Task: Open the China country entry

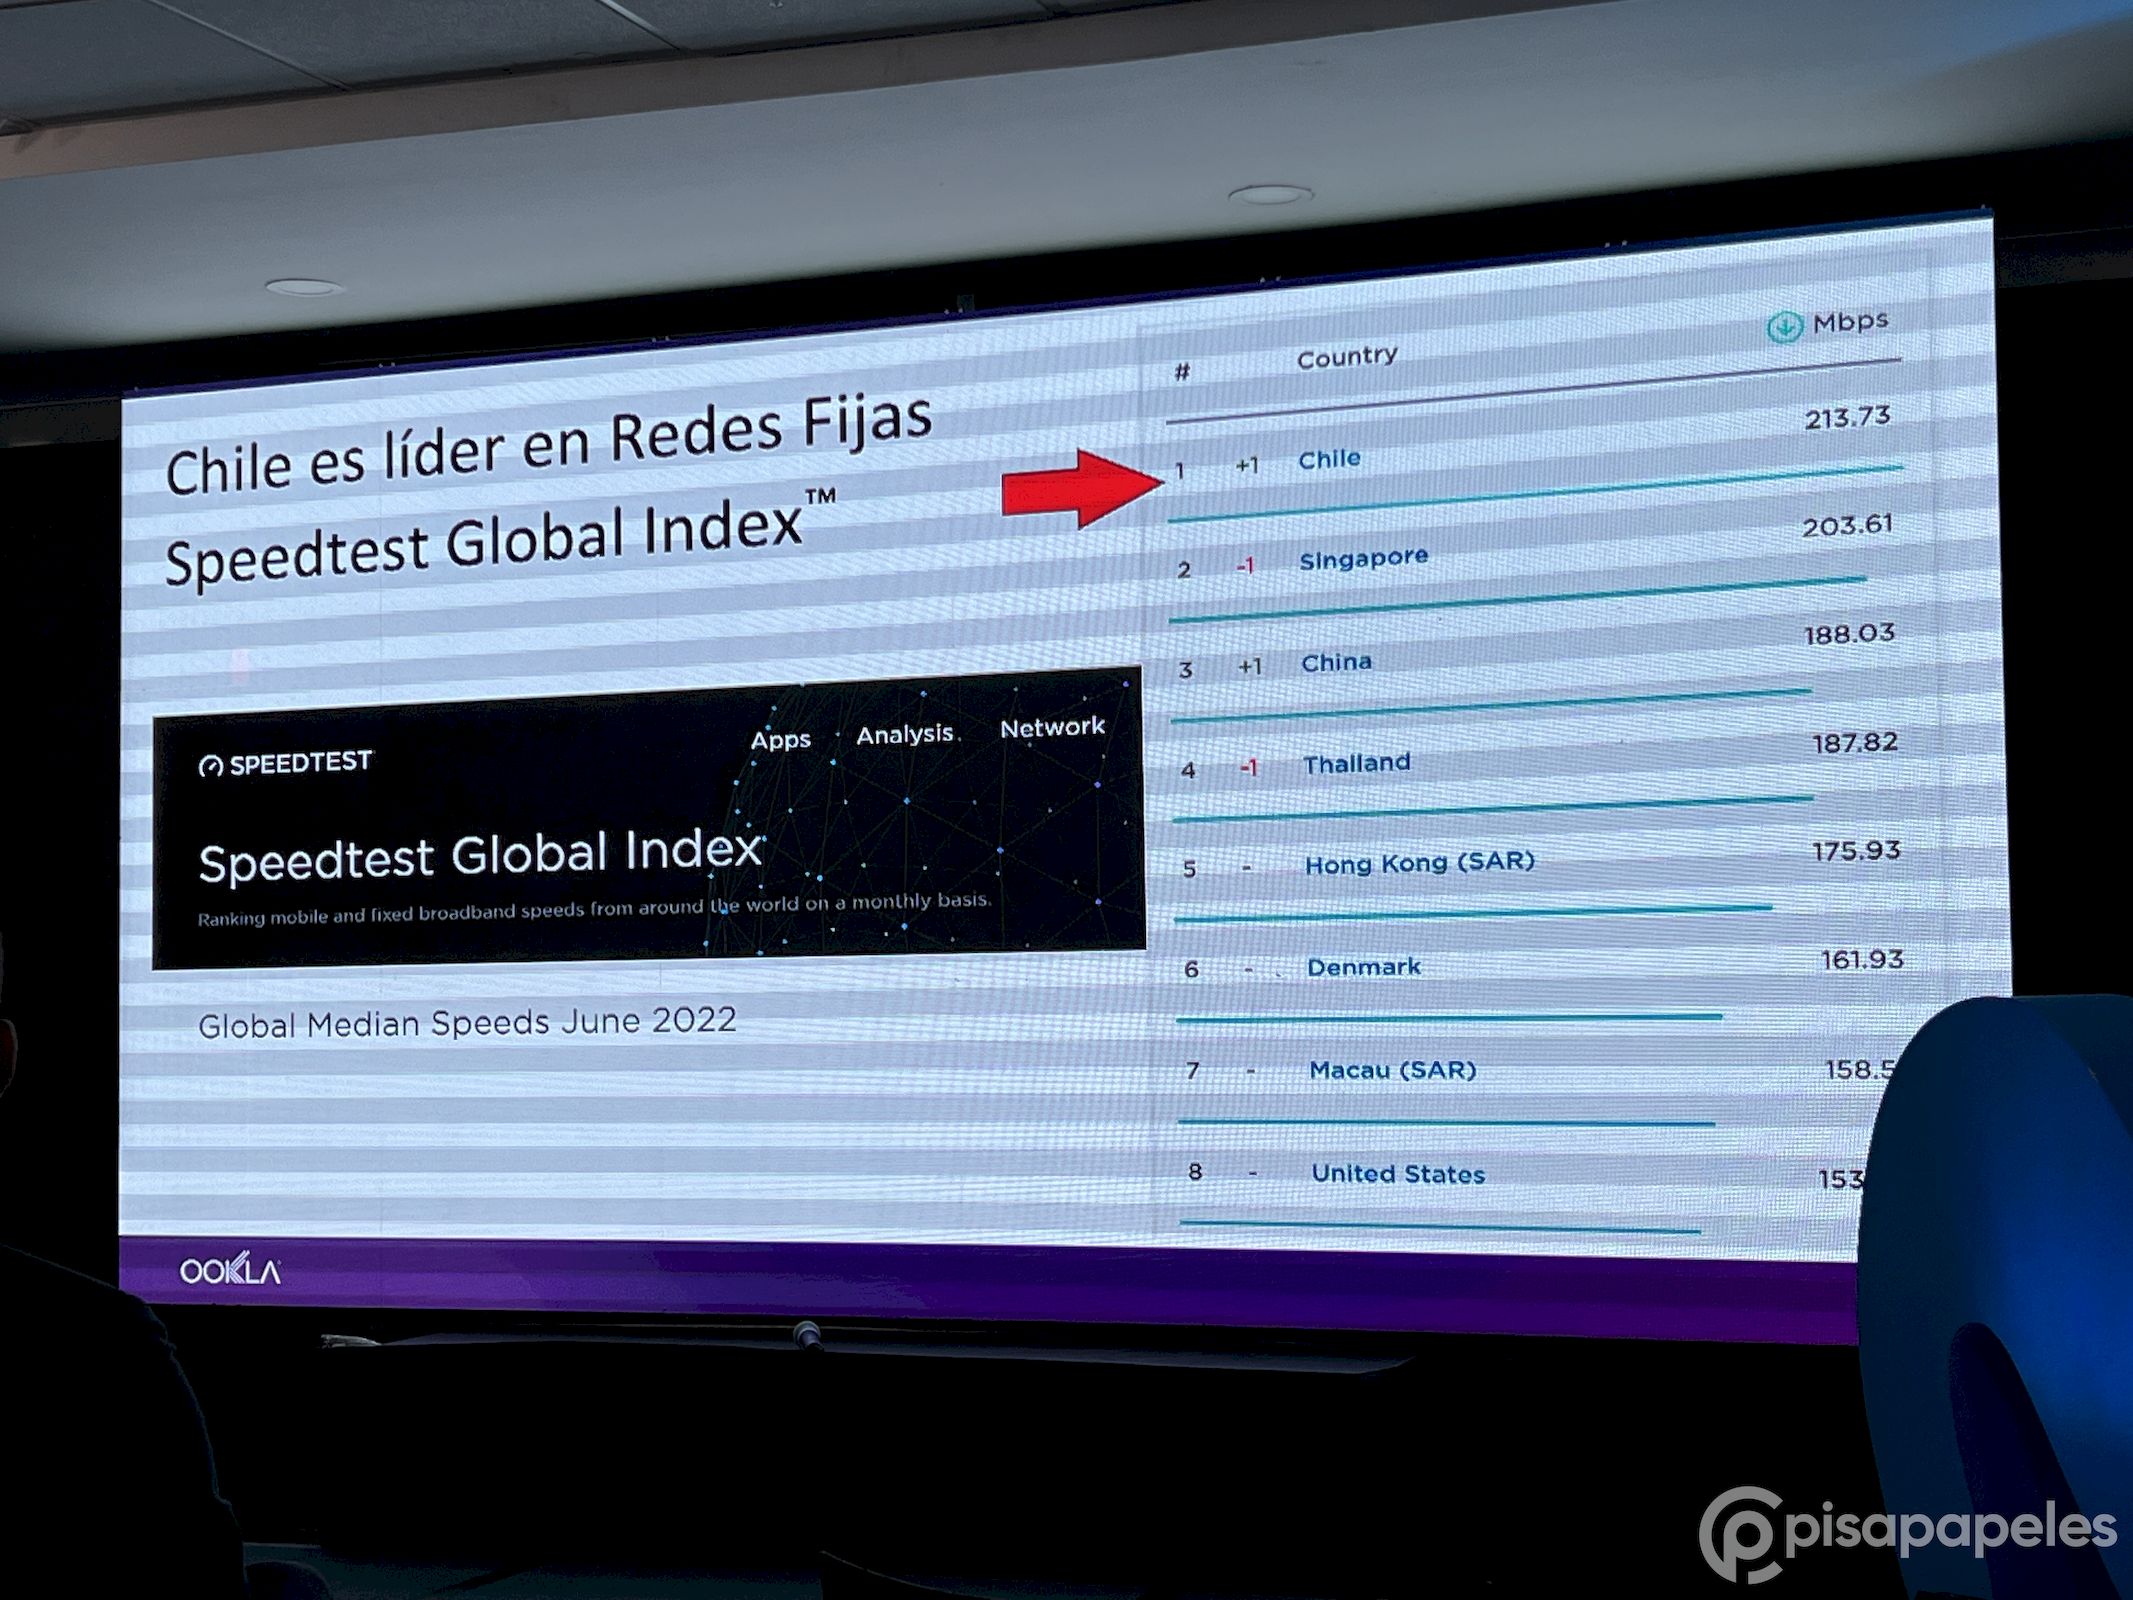Action: [x=1336, y=663]
